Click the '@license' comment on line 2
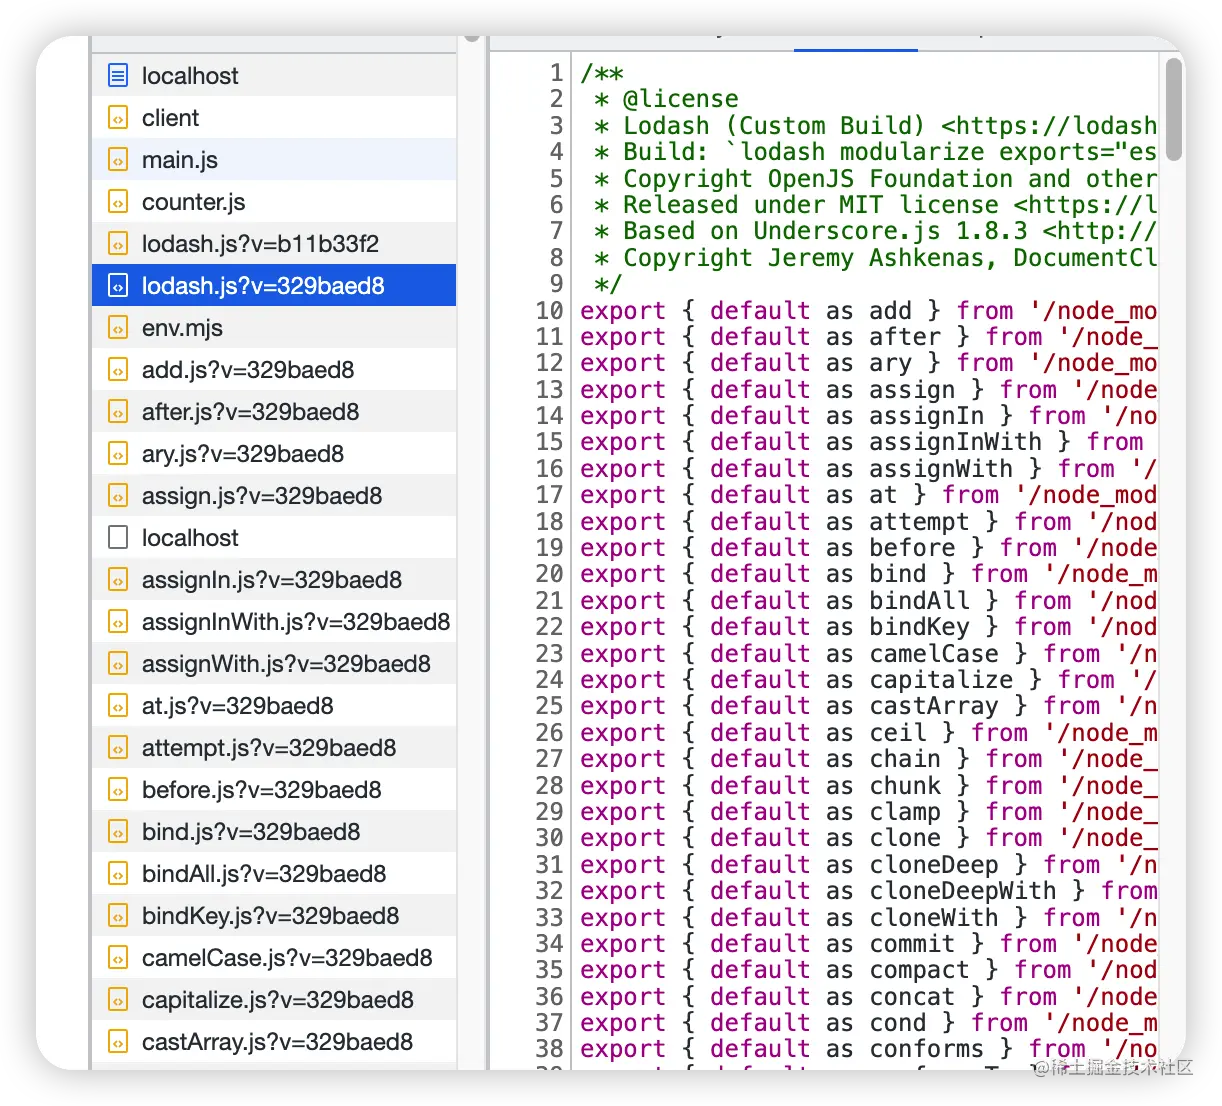Screen dimensions: 1222x1106 click(680, 99)
